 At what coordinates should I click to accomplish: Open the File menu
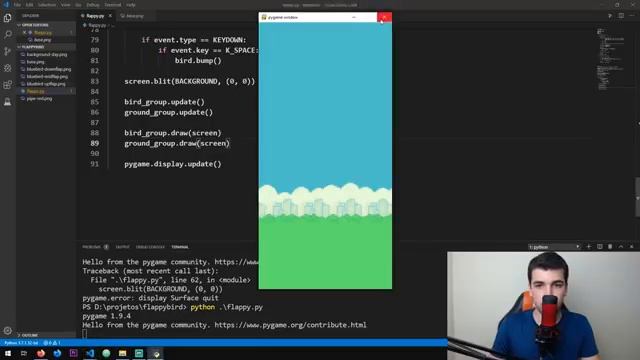[x=17, y=5]
